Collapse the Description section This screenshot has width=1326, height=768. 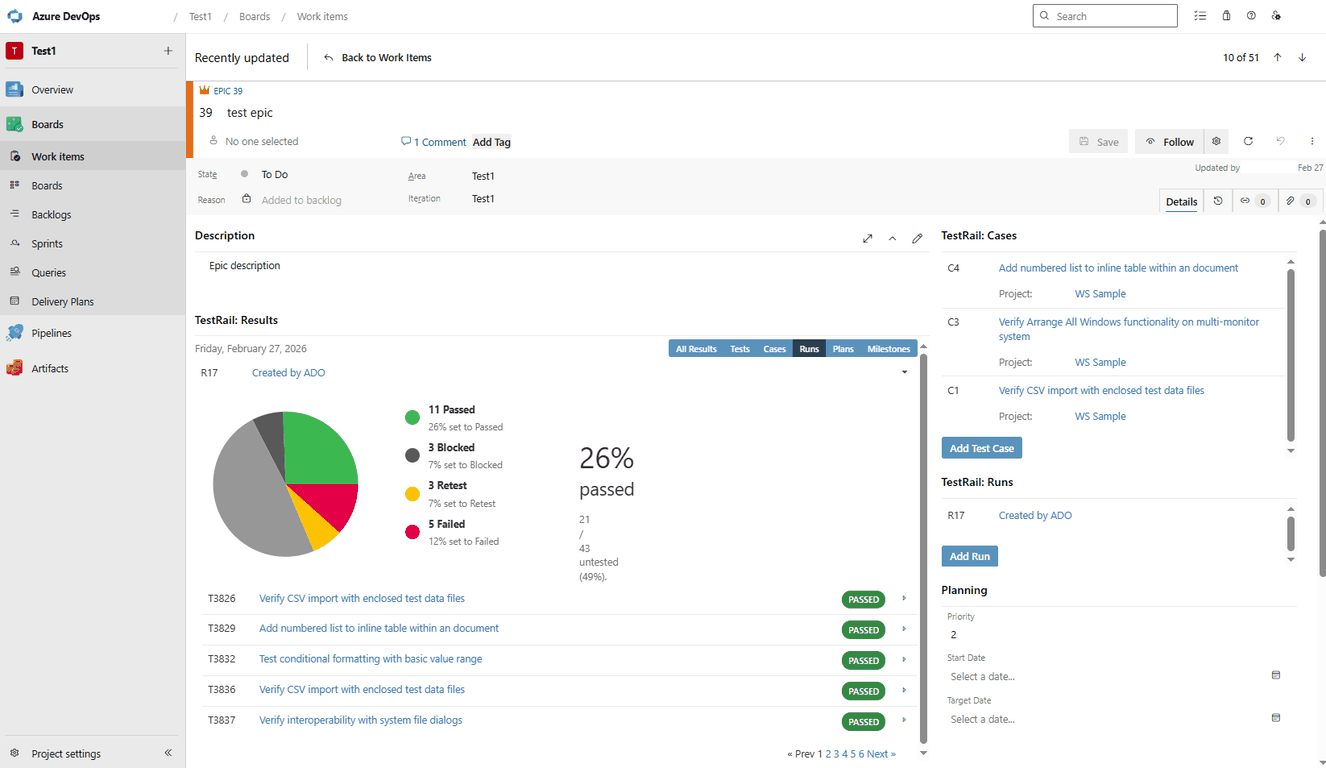click(x=892, y=238)
